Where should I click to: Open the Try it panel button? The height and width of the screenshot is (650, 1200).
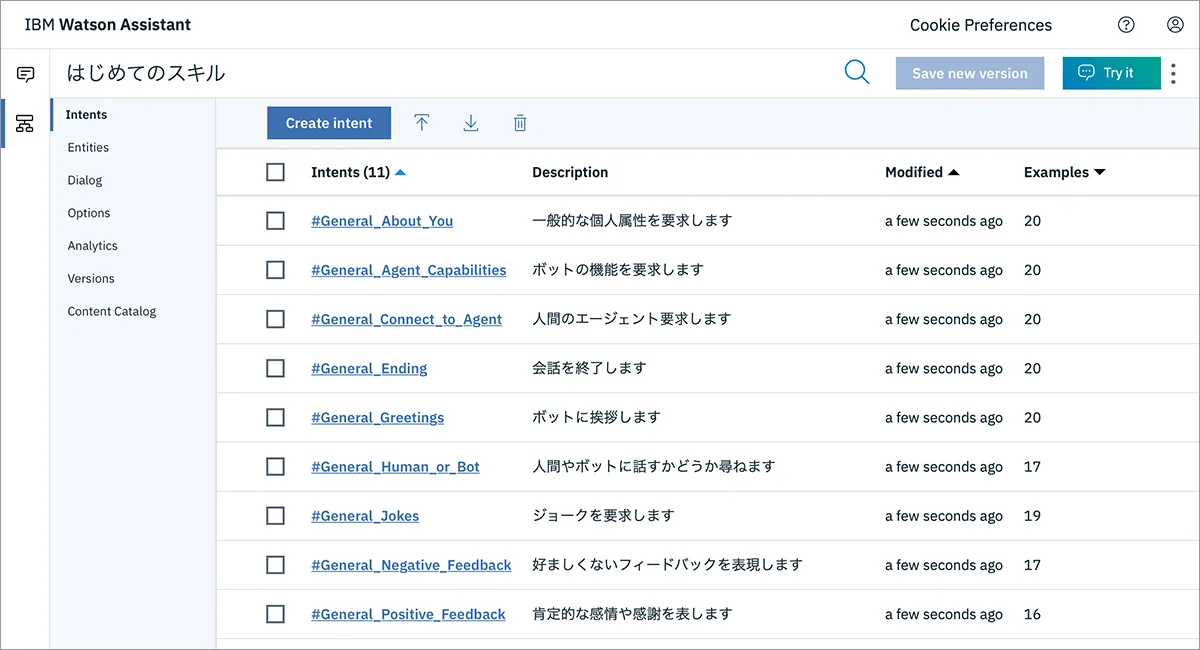pos(1111,73)
